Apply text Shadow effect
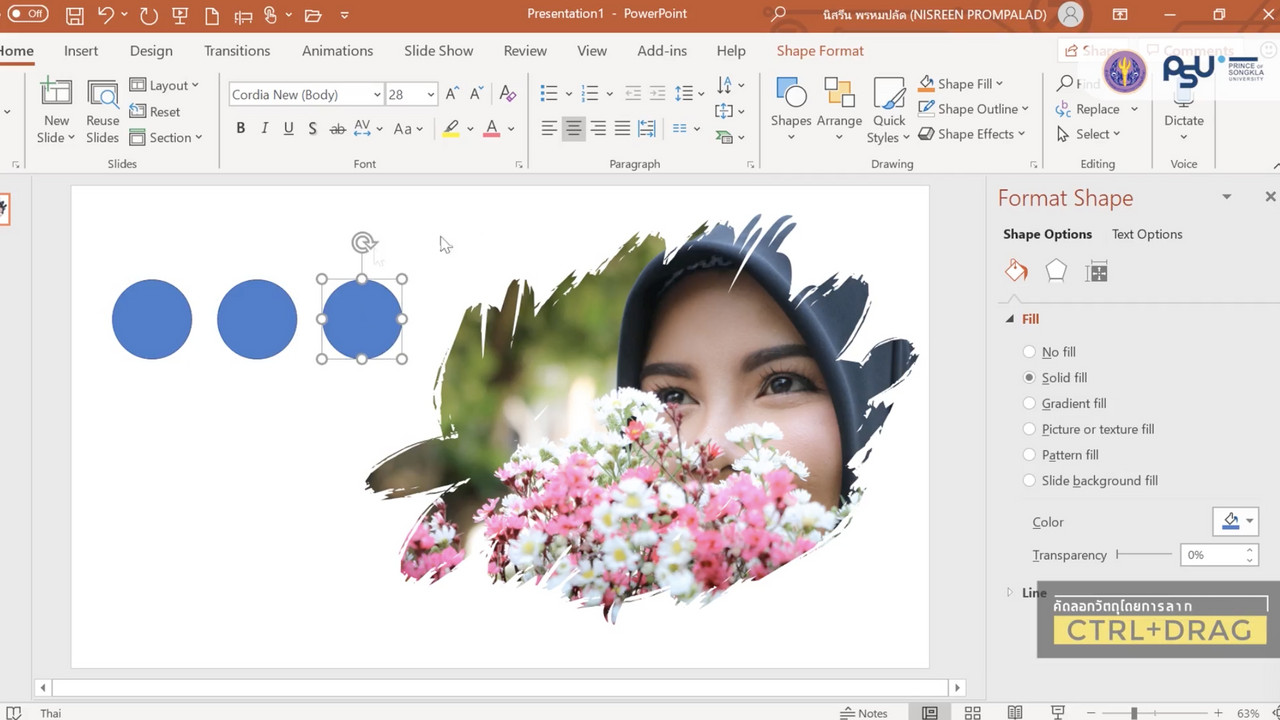The width and height of the screenshot is (1280, 720). (x=312, y=128)
